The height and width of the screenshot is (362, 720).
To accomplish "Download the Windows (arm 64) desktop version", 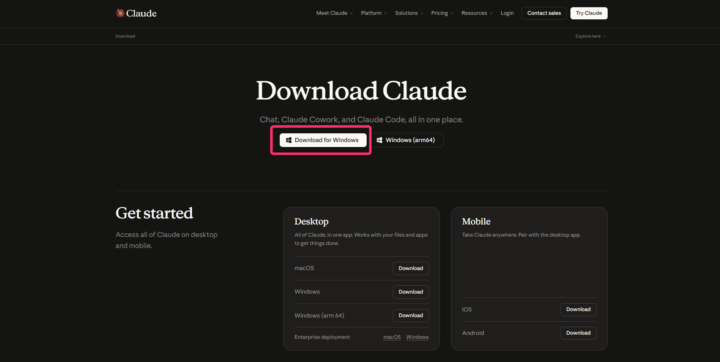I will coord(411,316).
